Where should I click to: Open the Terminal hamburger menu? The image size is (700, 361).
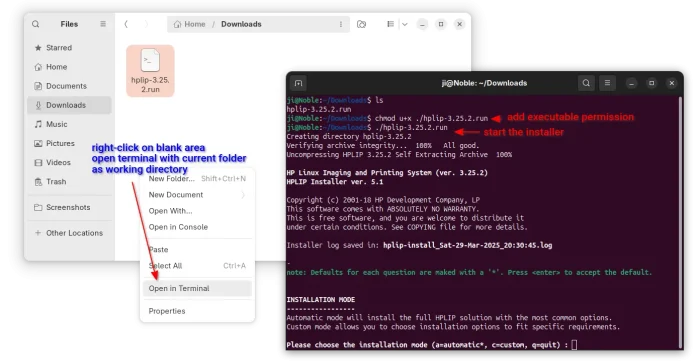[607, 83]
